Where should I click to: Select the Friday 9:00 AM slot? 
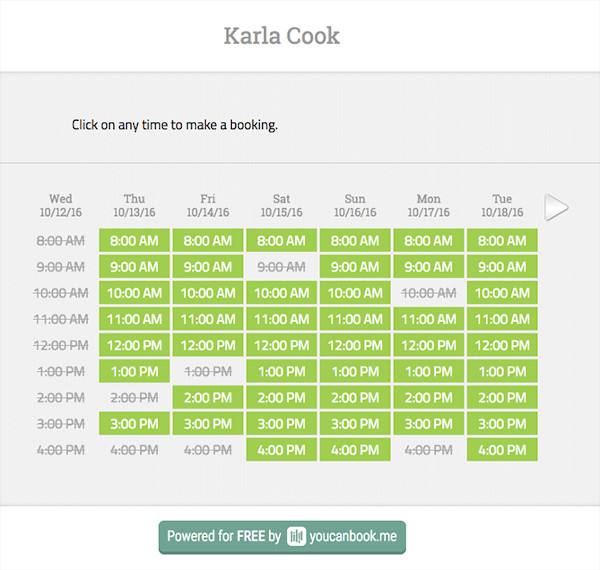208,267
